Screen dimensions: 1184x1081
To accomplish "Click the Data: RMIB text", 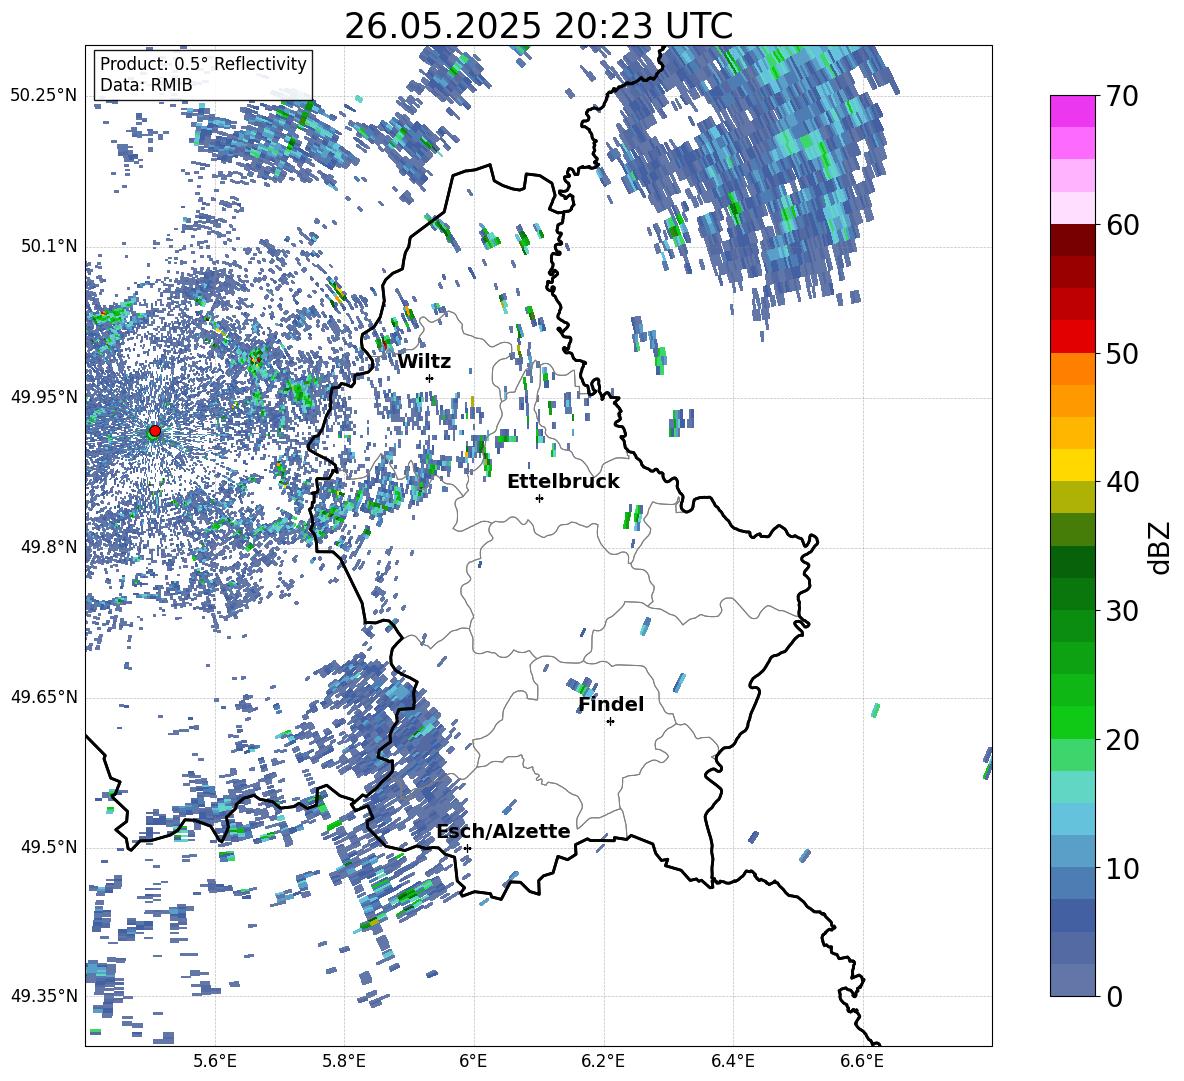I will pos(146,85).
